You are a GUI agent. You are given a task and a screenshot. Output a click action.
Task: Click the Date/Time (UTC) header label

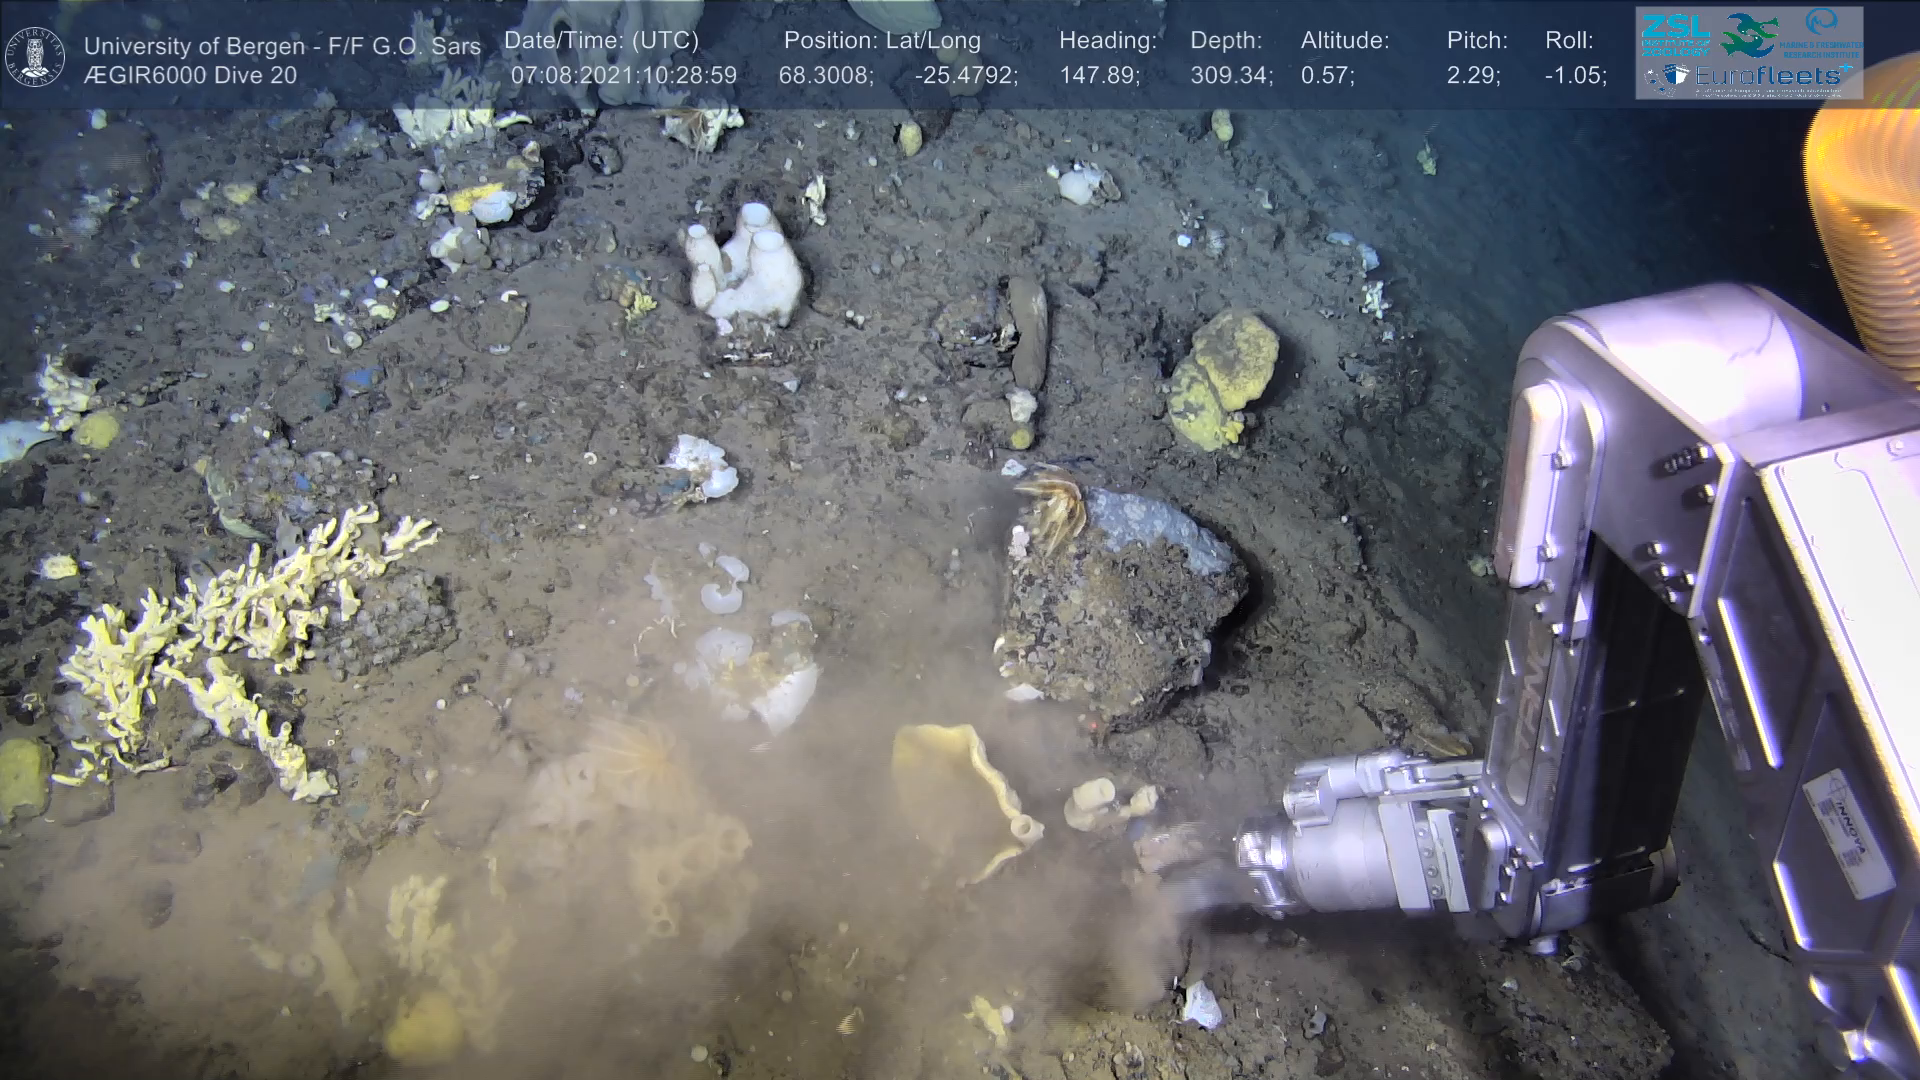[601, 41]
